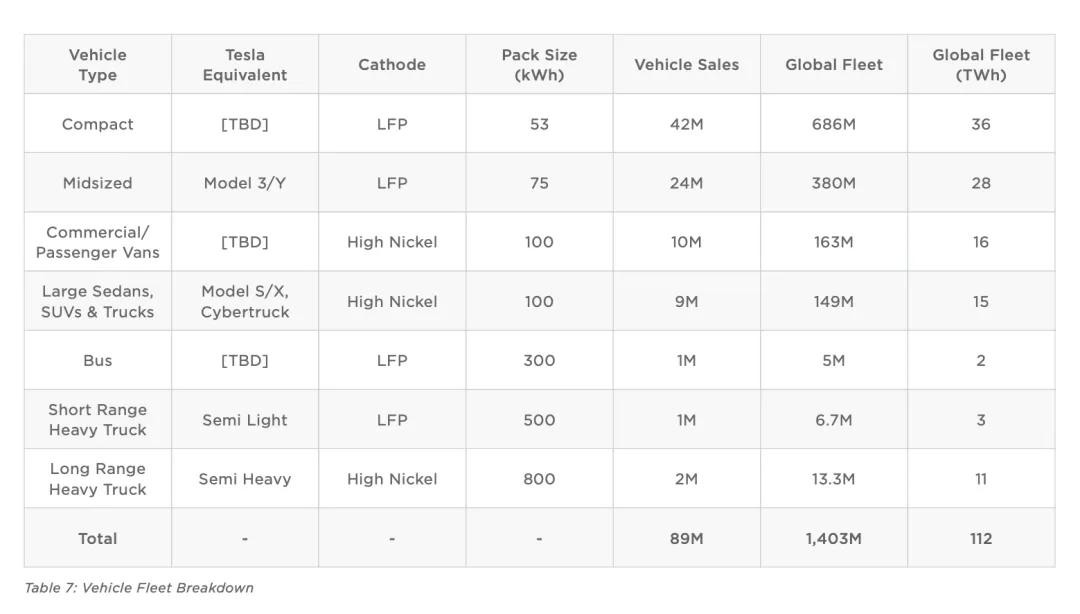This screenshot has width=1080, height=614.
Task: Select the Tesla Equivalent header cell
Action: (x=245, y=65)
